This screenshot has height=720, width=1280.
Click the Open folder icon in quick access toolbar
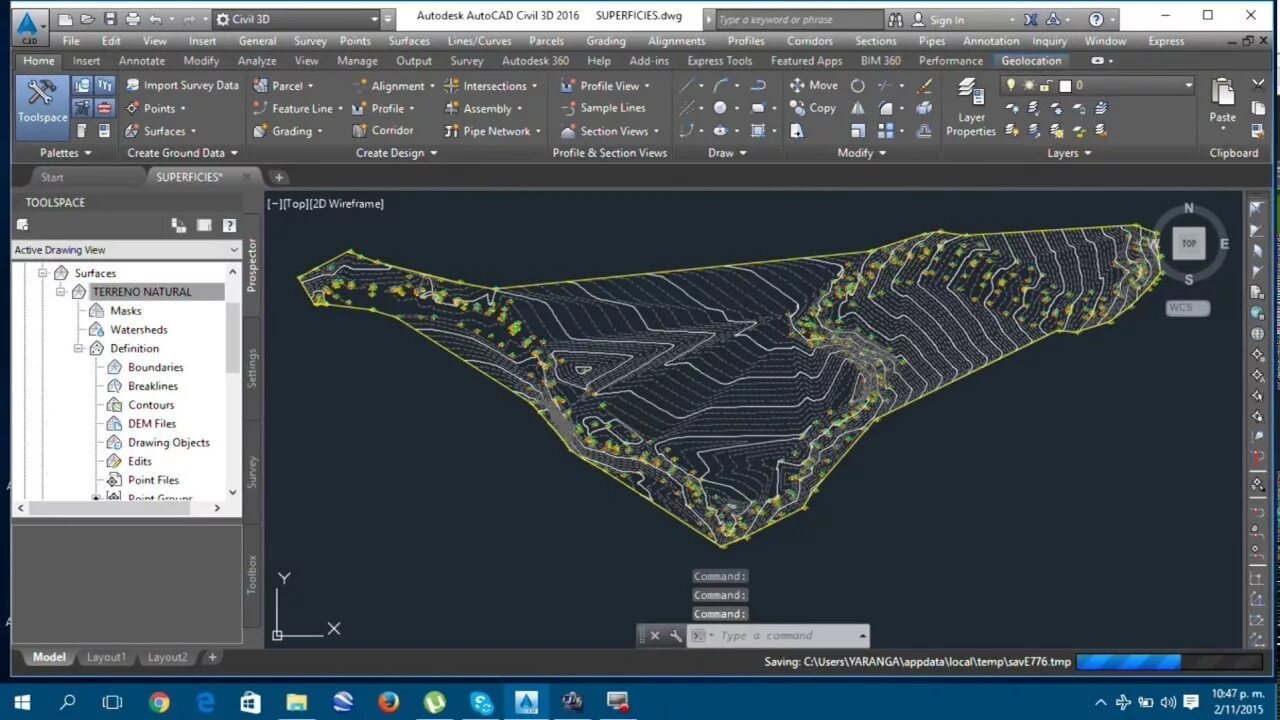point(87,19)
